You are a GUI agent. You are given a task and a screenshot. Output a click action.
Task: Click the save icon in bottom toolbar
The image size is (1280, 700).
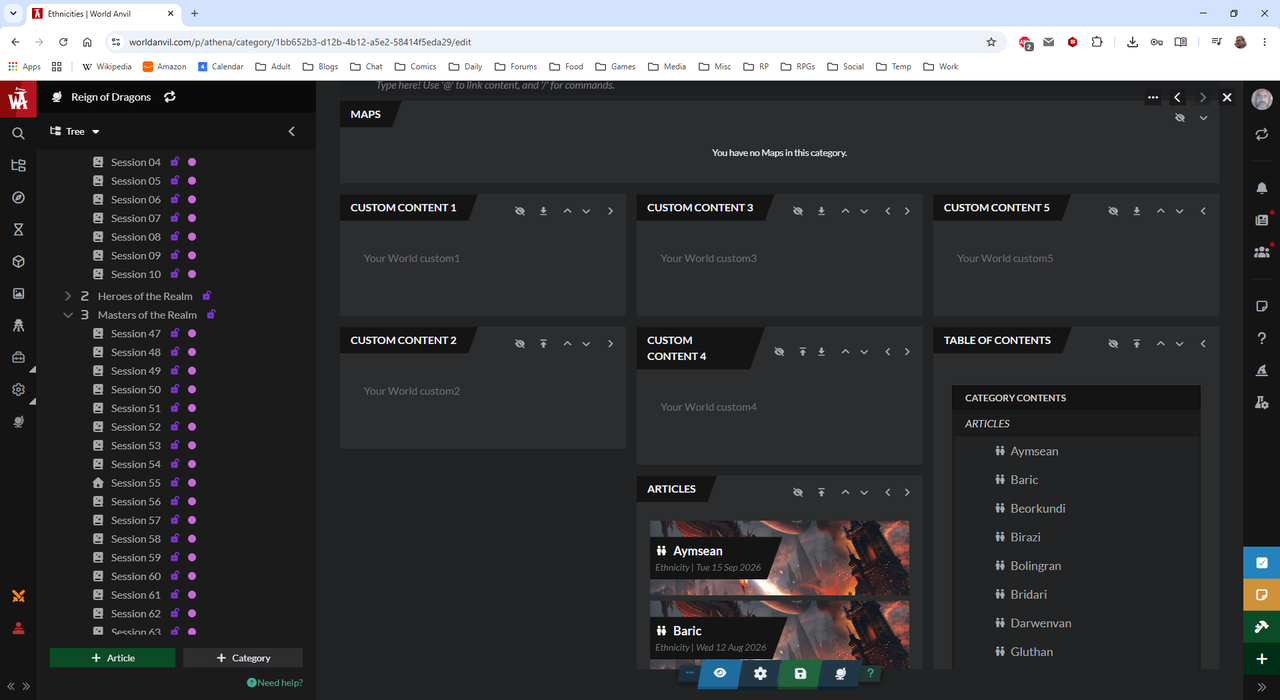pos(800,674)
